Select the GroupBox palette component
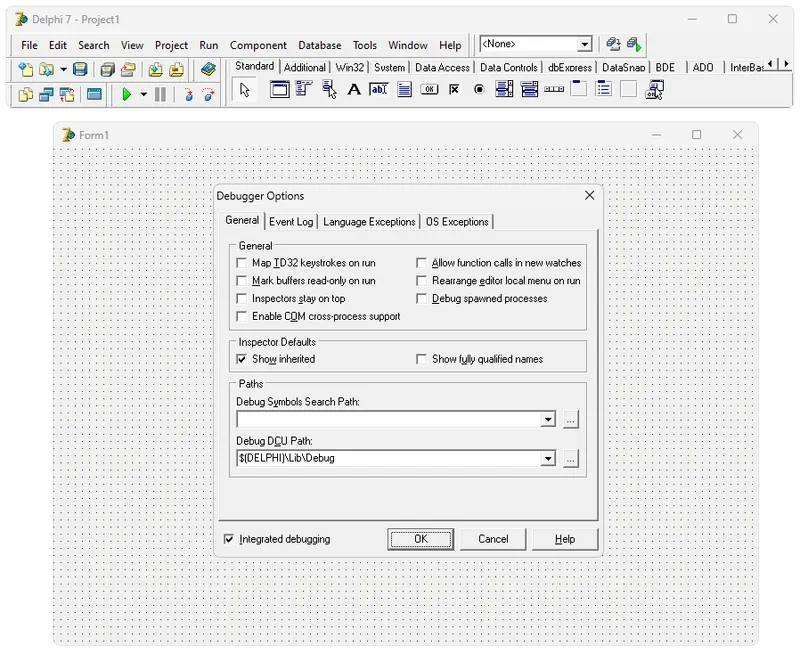The height and width of the screenshot is (654, 800). pyautogui.click(x=579, y=89)
